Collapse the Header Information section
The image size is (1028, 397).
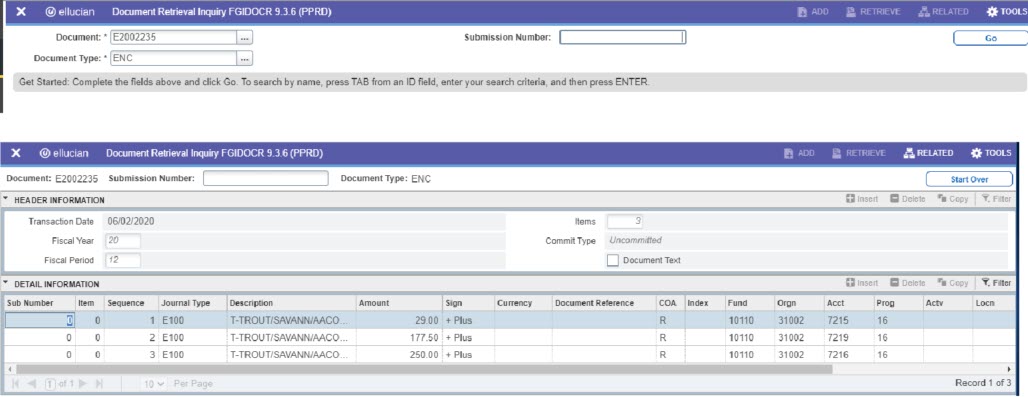coord(6,199)
